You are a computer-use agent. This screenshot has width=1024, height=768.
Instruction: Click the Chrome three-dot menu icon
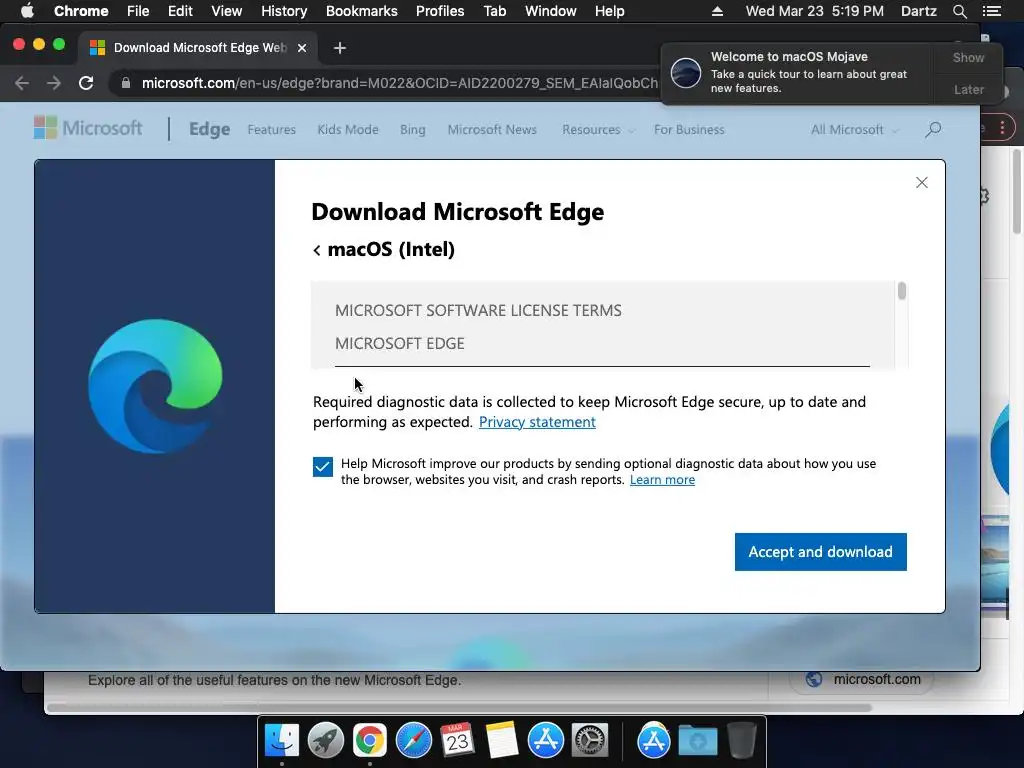pos(1002,128)
